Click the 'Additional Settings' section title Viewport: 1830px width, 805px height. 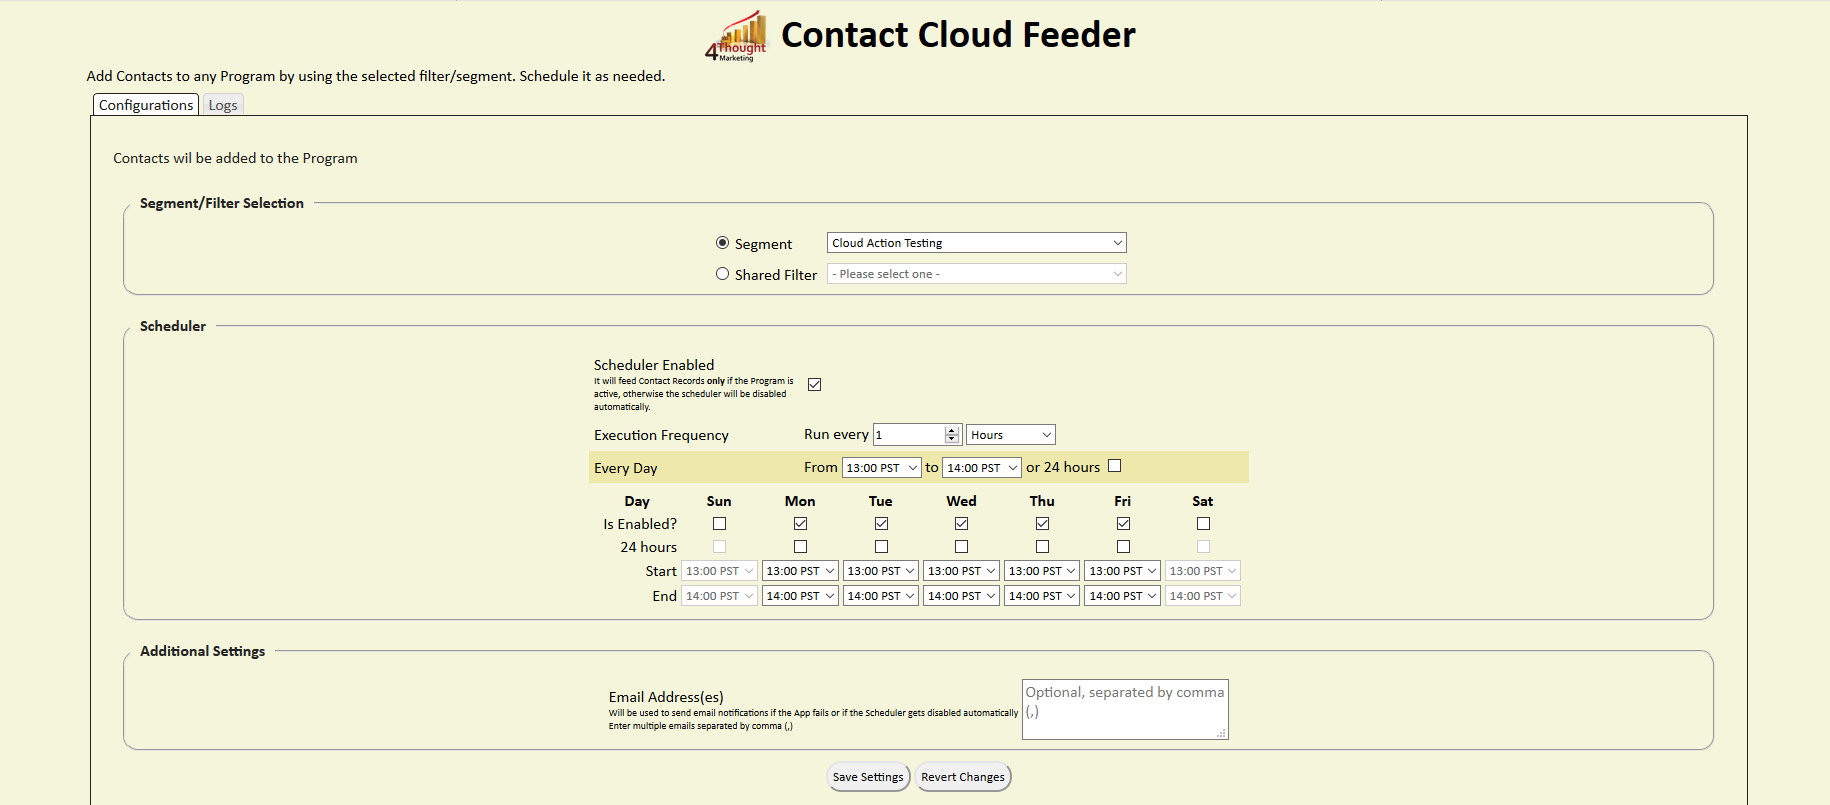point(203,651)
